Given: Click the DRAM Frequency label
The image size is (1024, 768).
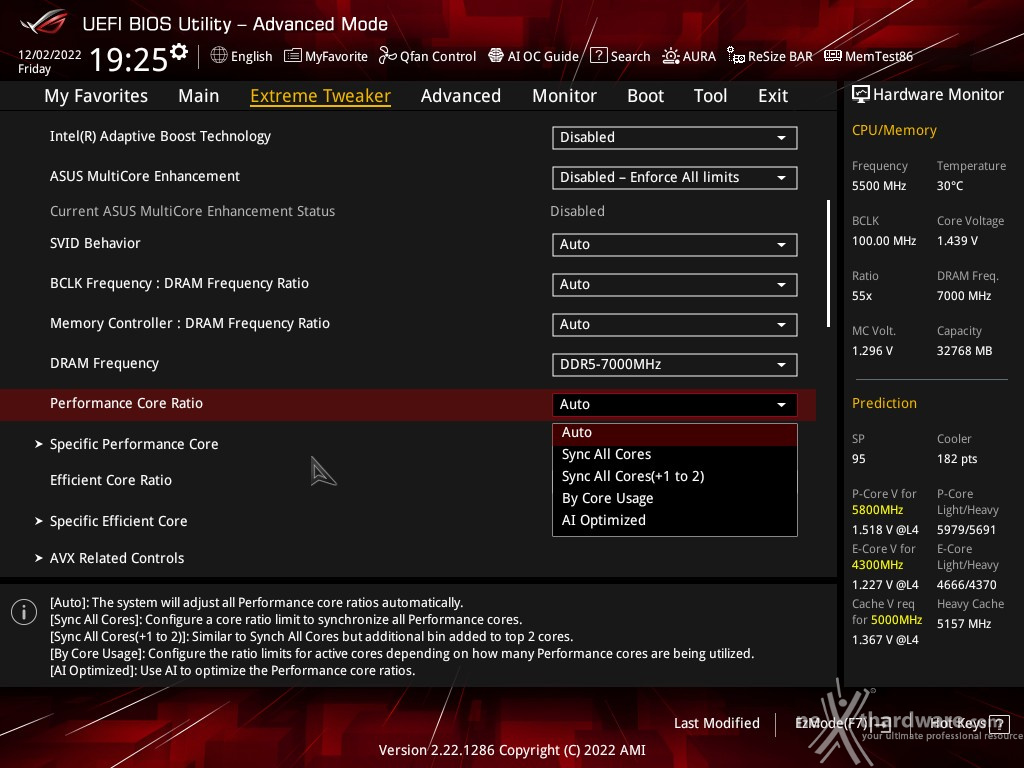Looking at the screenshot, I should click(104, 364).
